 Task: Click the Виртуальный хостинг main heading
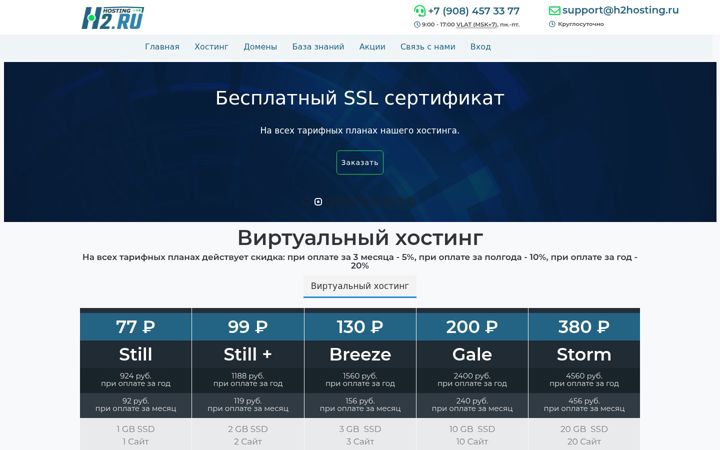pyautogui.click(x=360, y=238)
